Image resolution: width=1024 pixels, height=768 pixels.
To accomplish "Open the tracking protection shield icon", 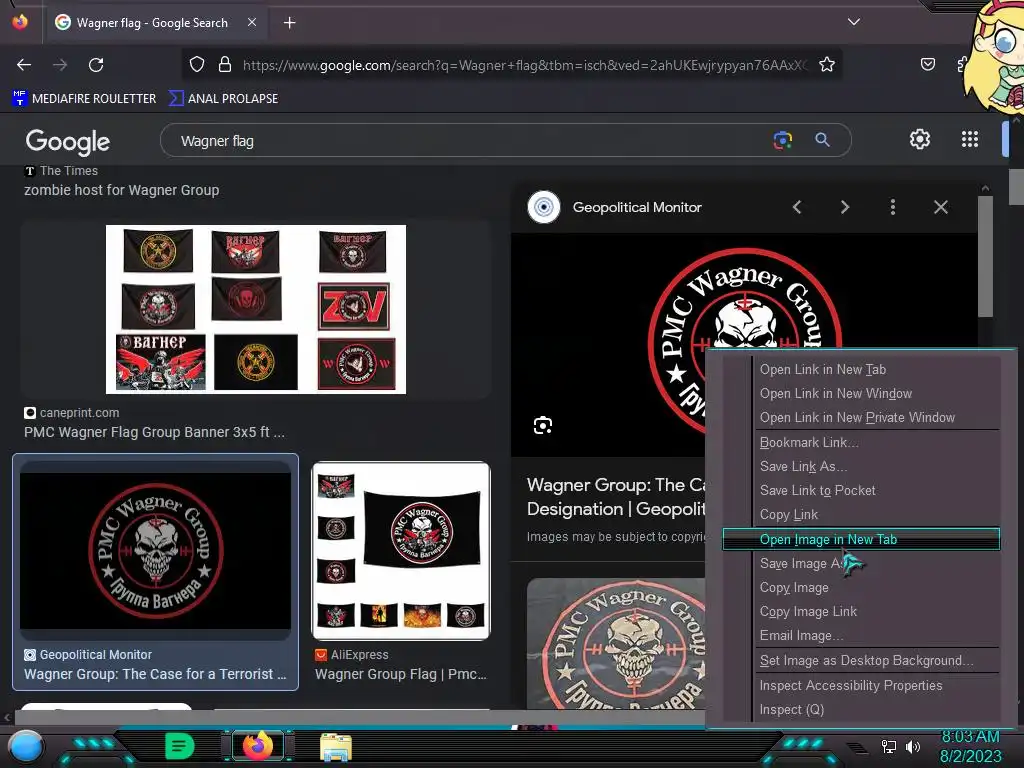I will [197, 64].
